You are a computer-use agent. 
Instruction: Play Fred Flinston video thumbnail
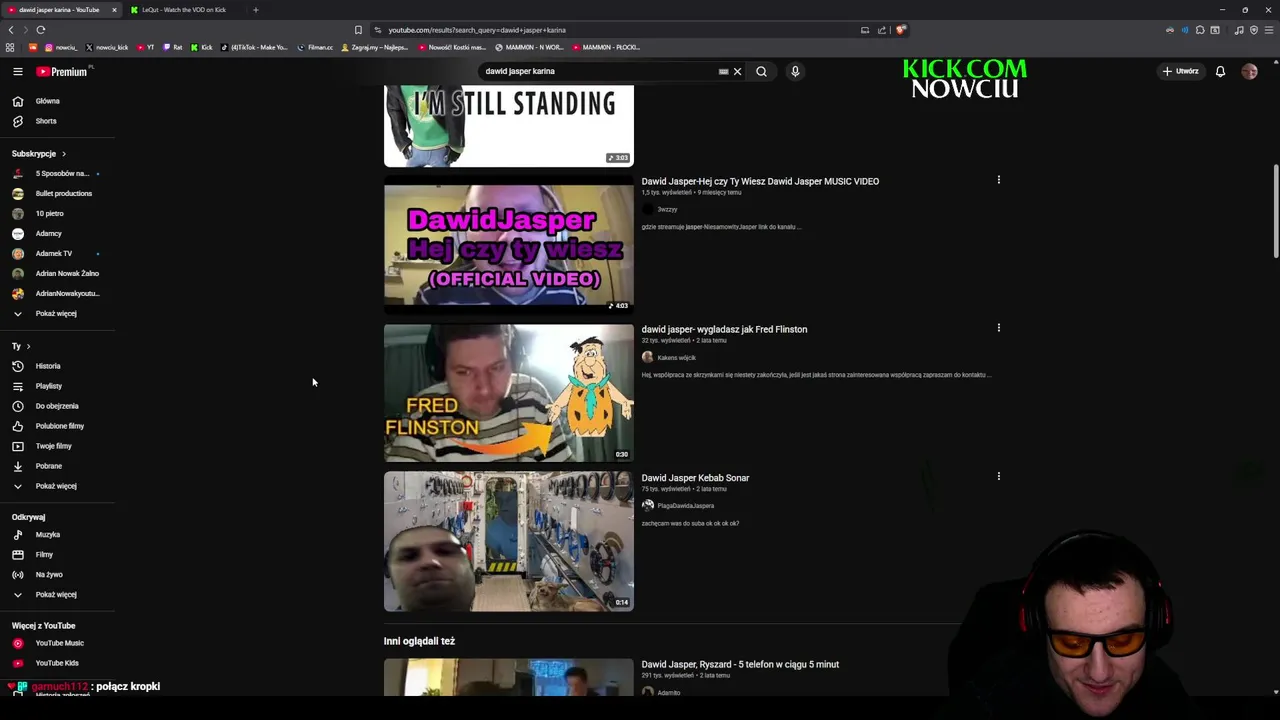tap(508, 393)
